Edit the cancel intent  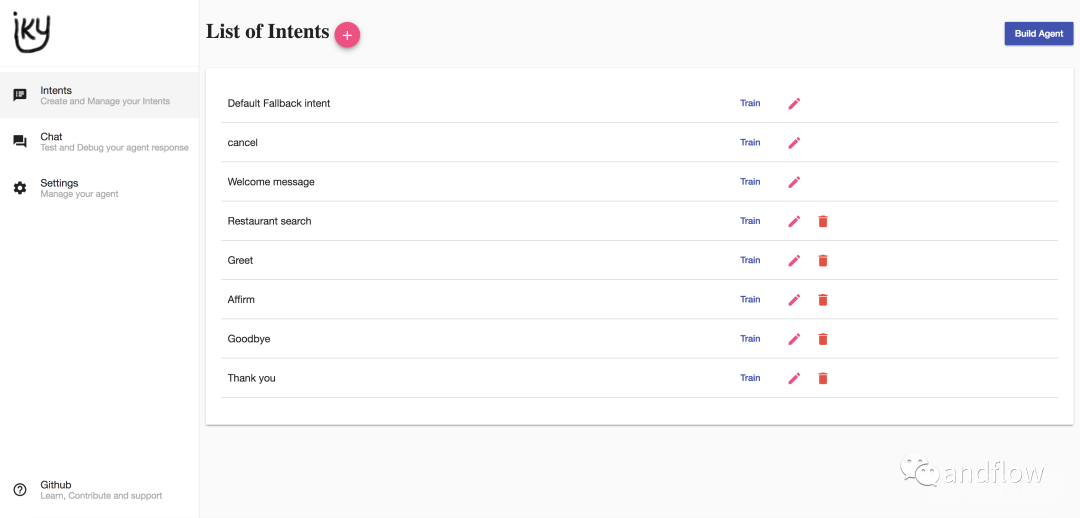794,143
